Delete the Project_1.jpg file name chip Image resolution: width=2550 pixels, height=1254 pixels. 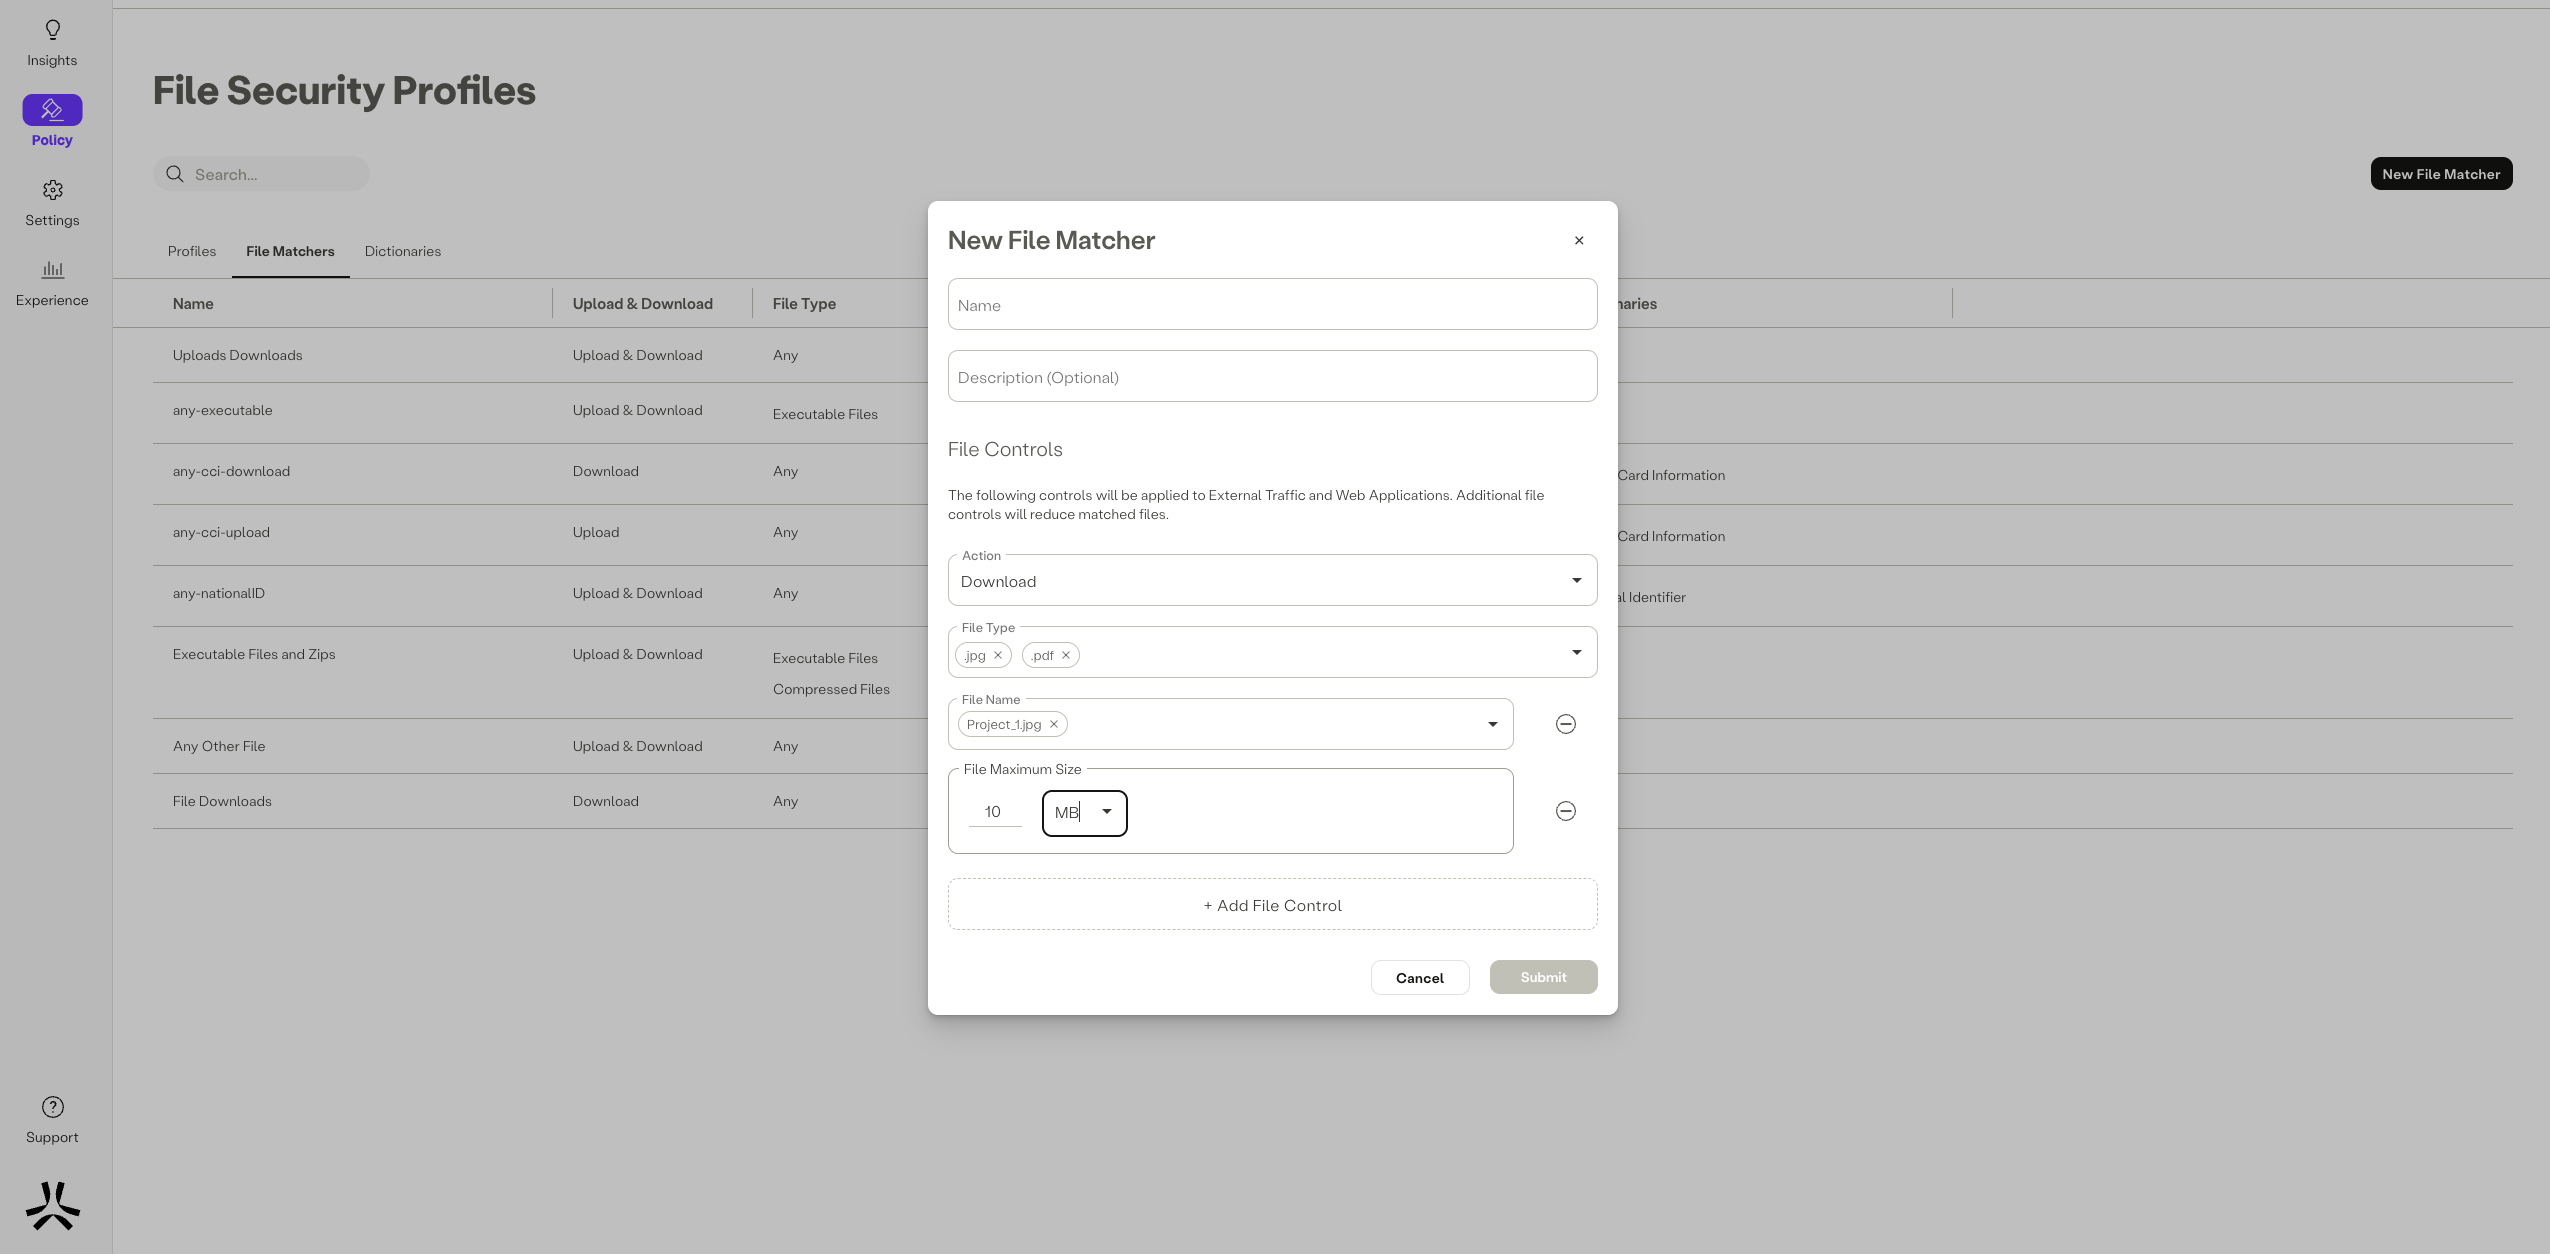1053,724
